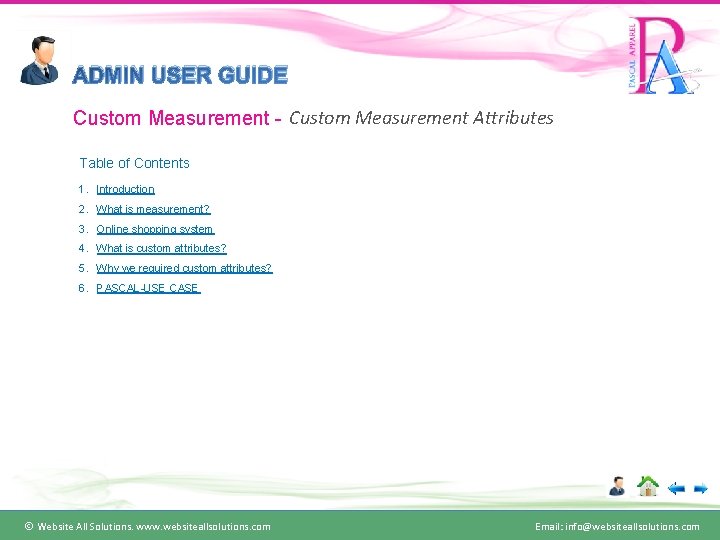Click the small admin user icon near navigation

[x=617, y=486]
